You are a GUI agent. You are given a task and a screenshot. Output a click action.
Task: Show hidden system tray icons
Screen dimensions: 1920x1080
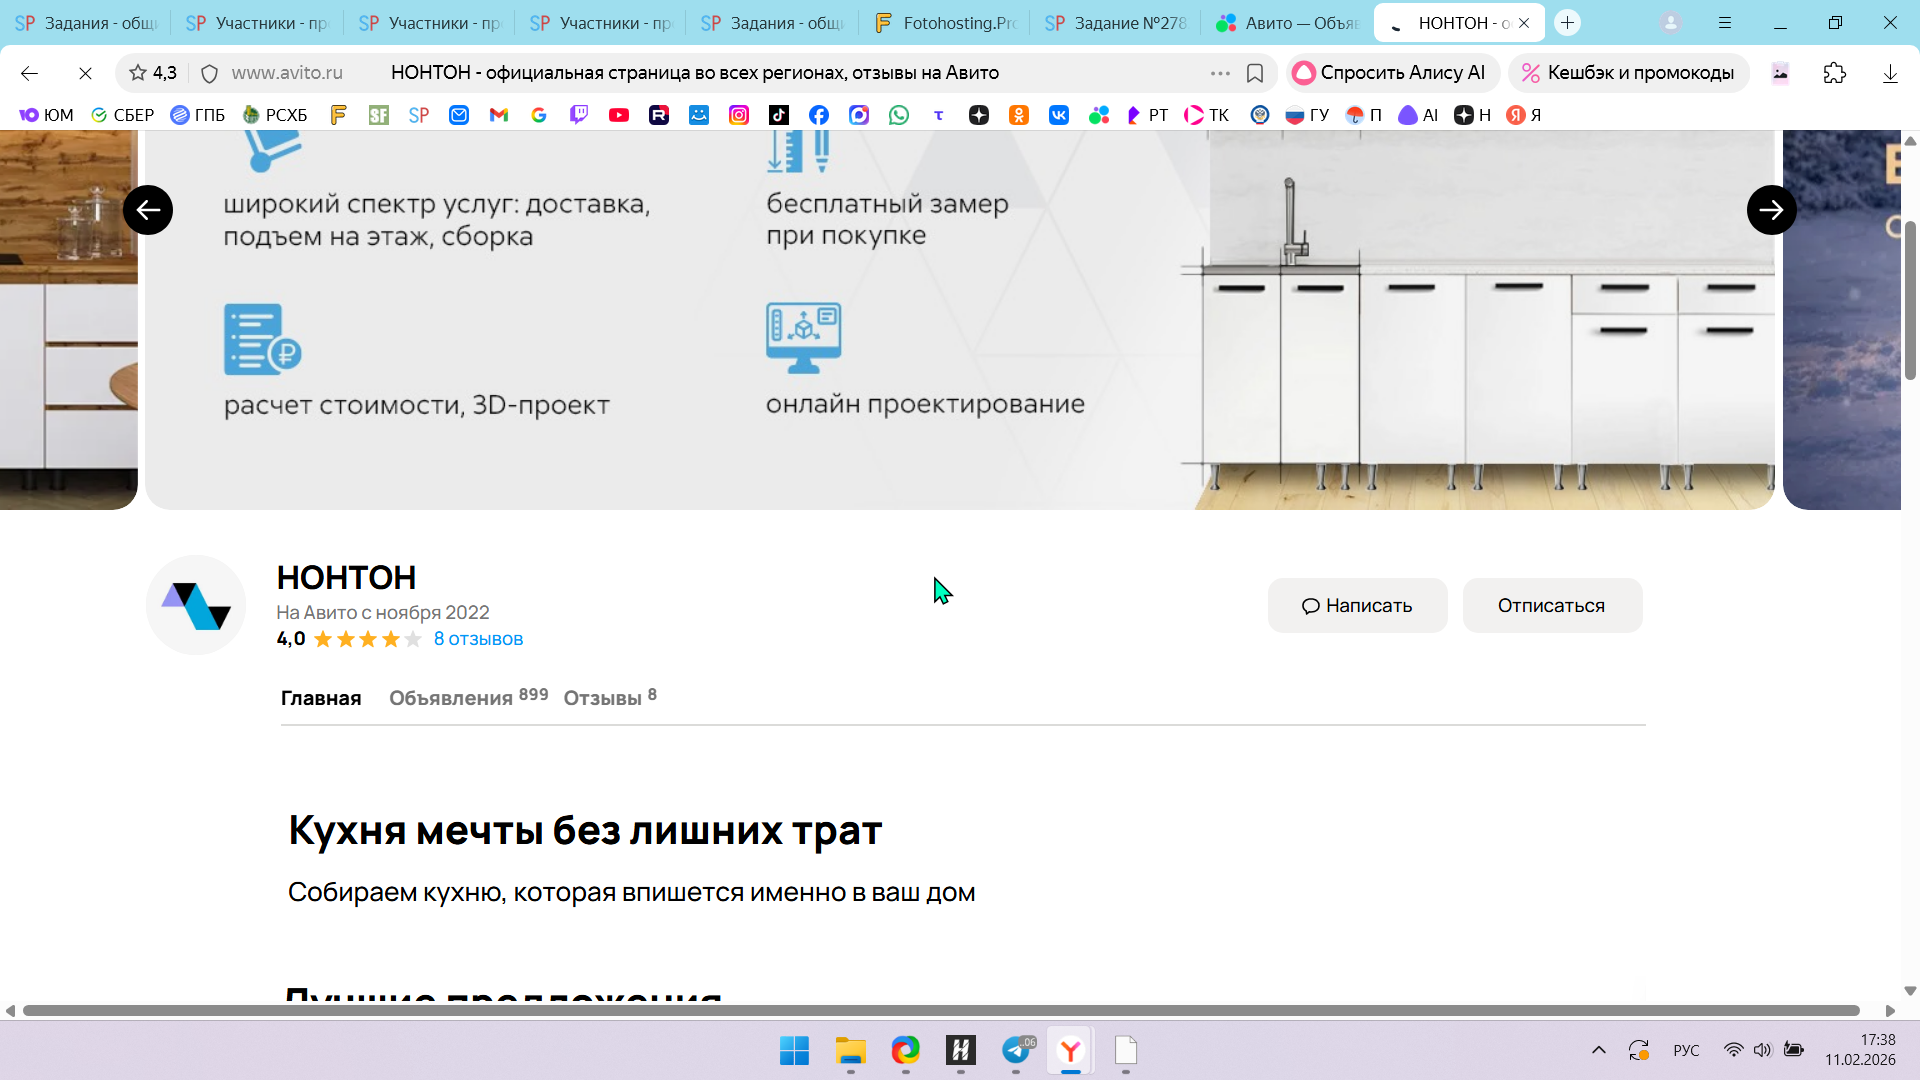[x=1599, y=1050]
